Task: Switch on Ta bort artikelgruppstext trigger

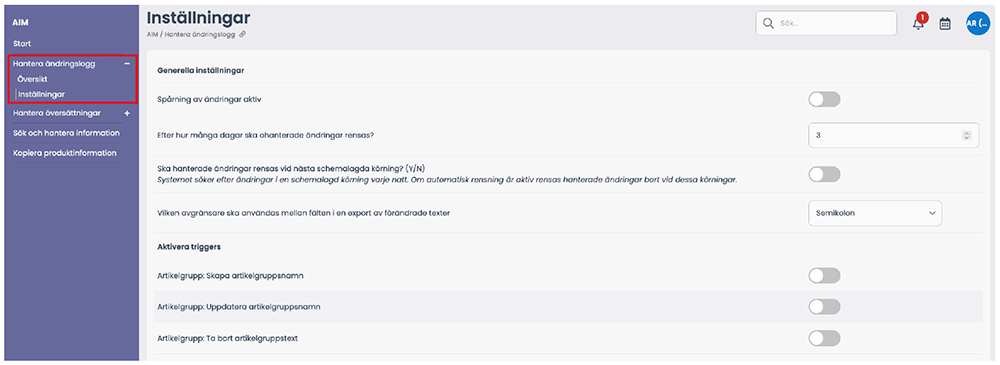Action: pyautogui.click(x=824, y=338)
